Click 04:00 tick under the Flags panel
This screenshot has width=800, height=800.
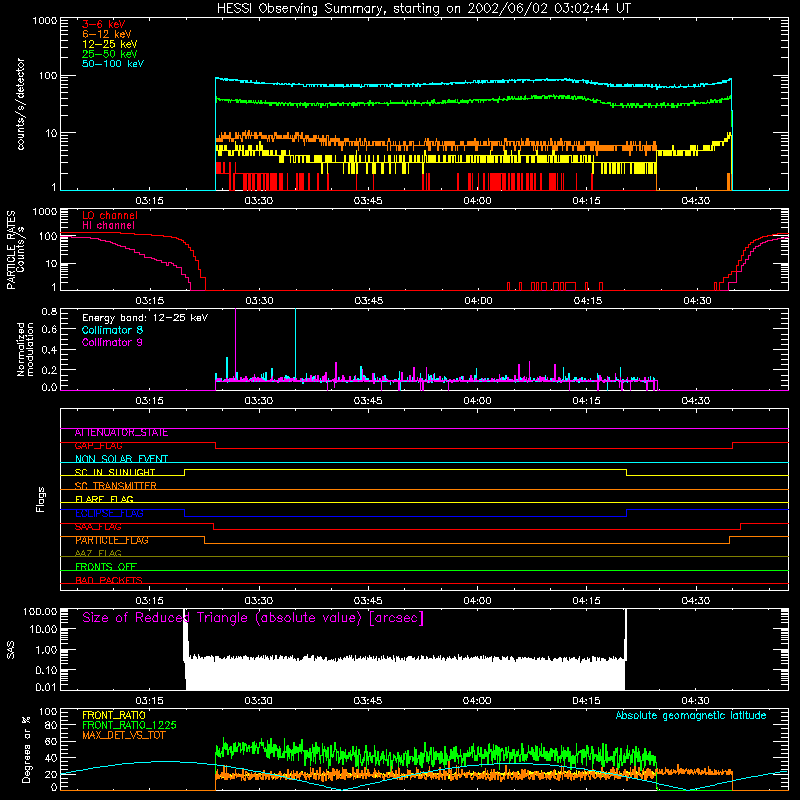pos(477,601)
